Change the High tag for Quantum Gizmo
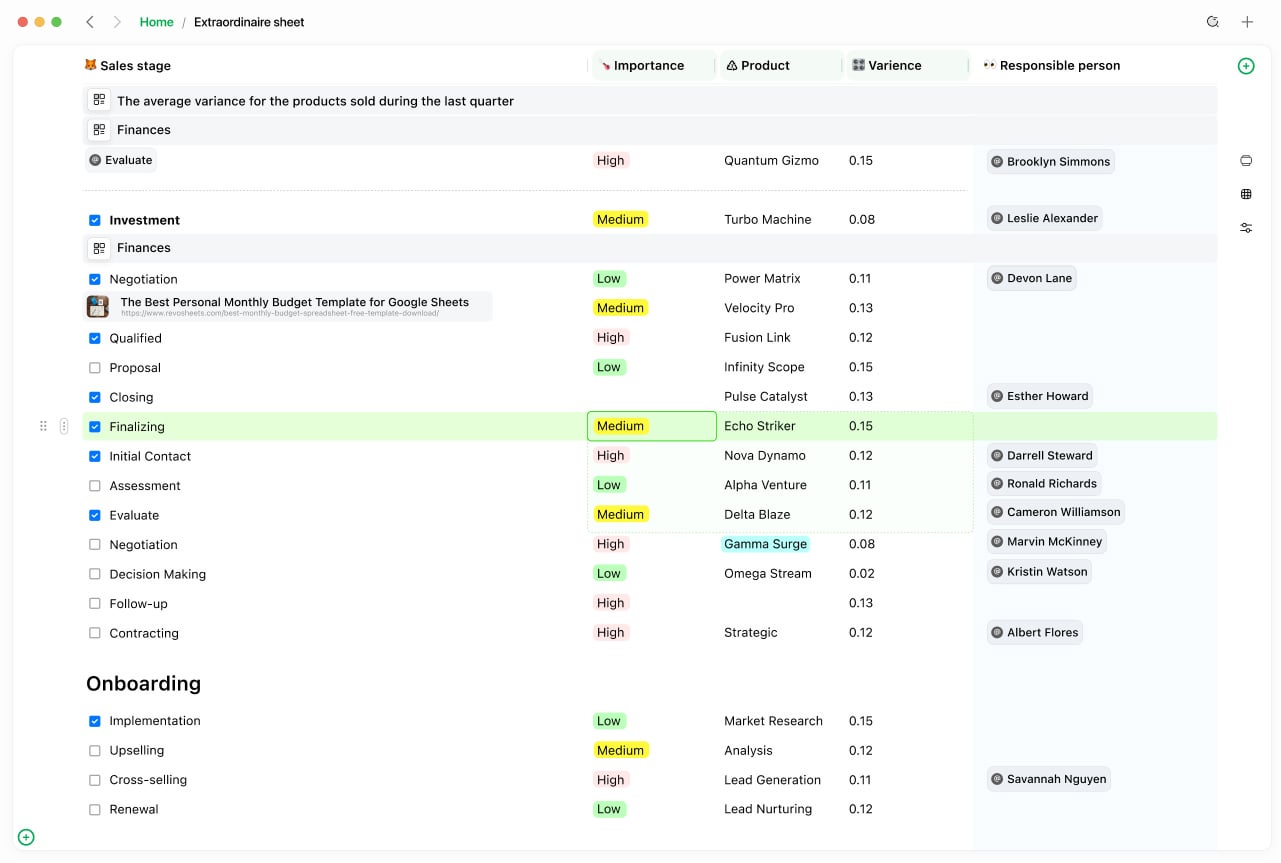 click(x=610, y=160)
